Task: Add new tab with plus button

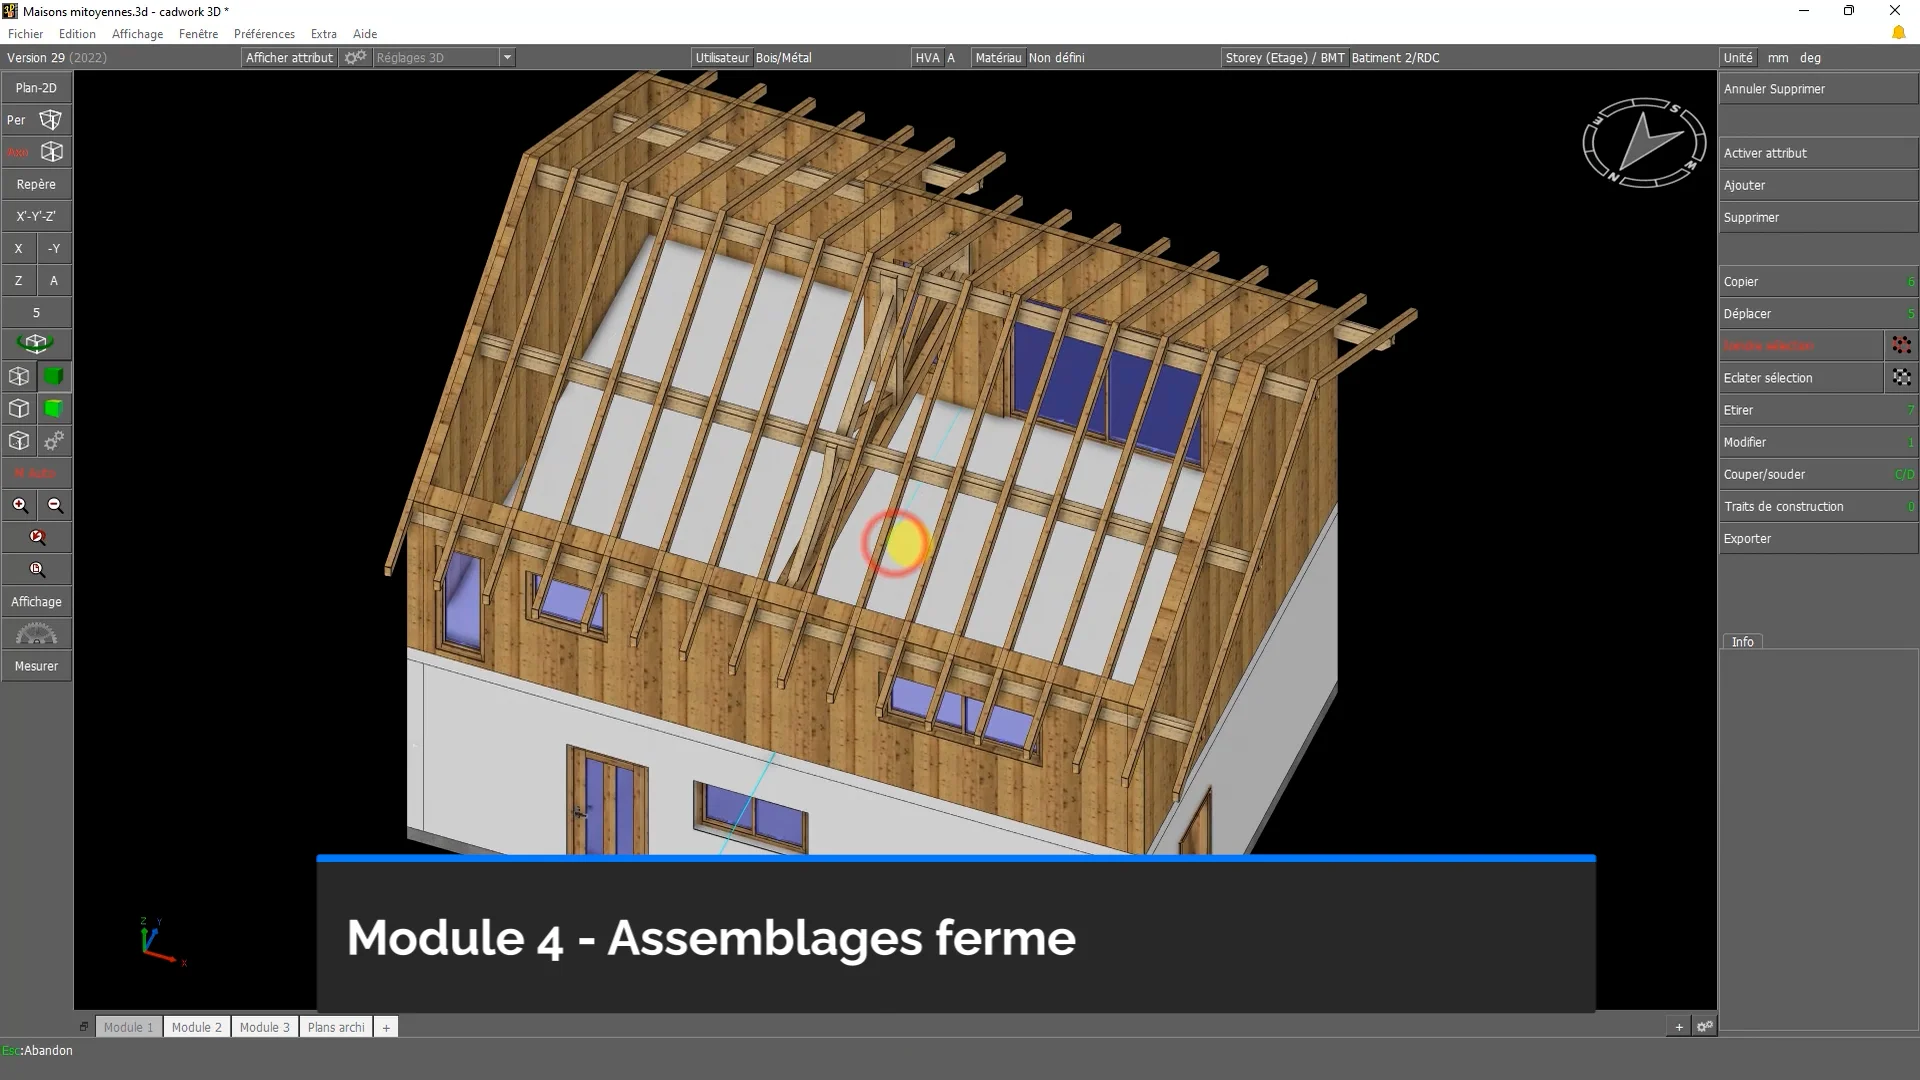Action: click(x=386, y=1027)
